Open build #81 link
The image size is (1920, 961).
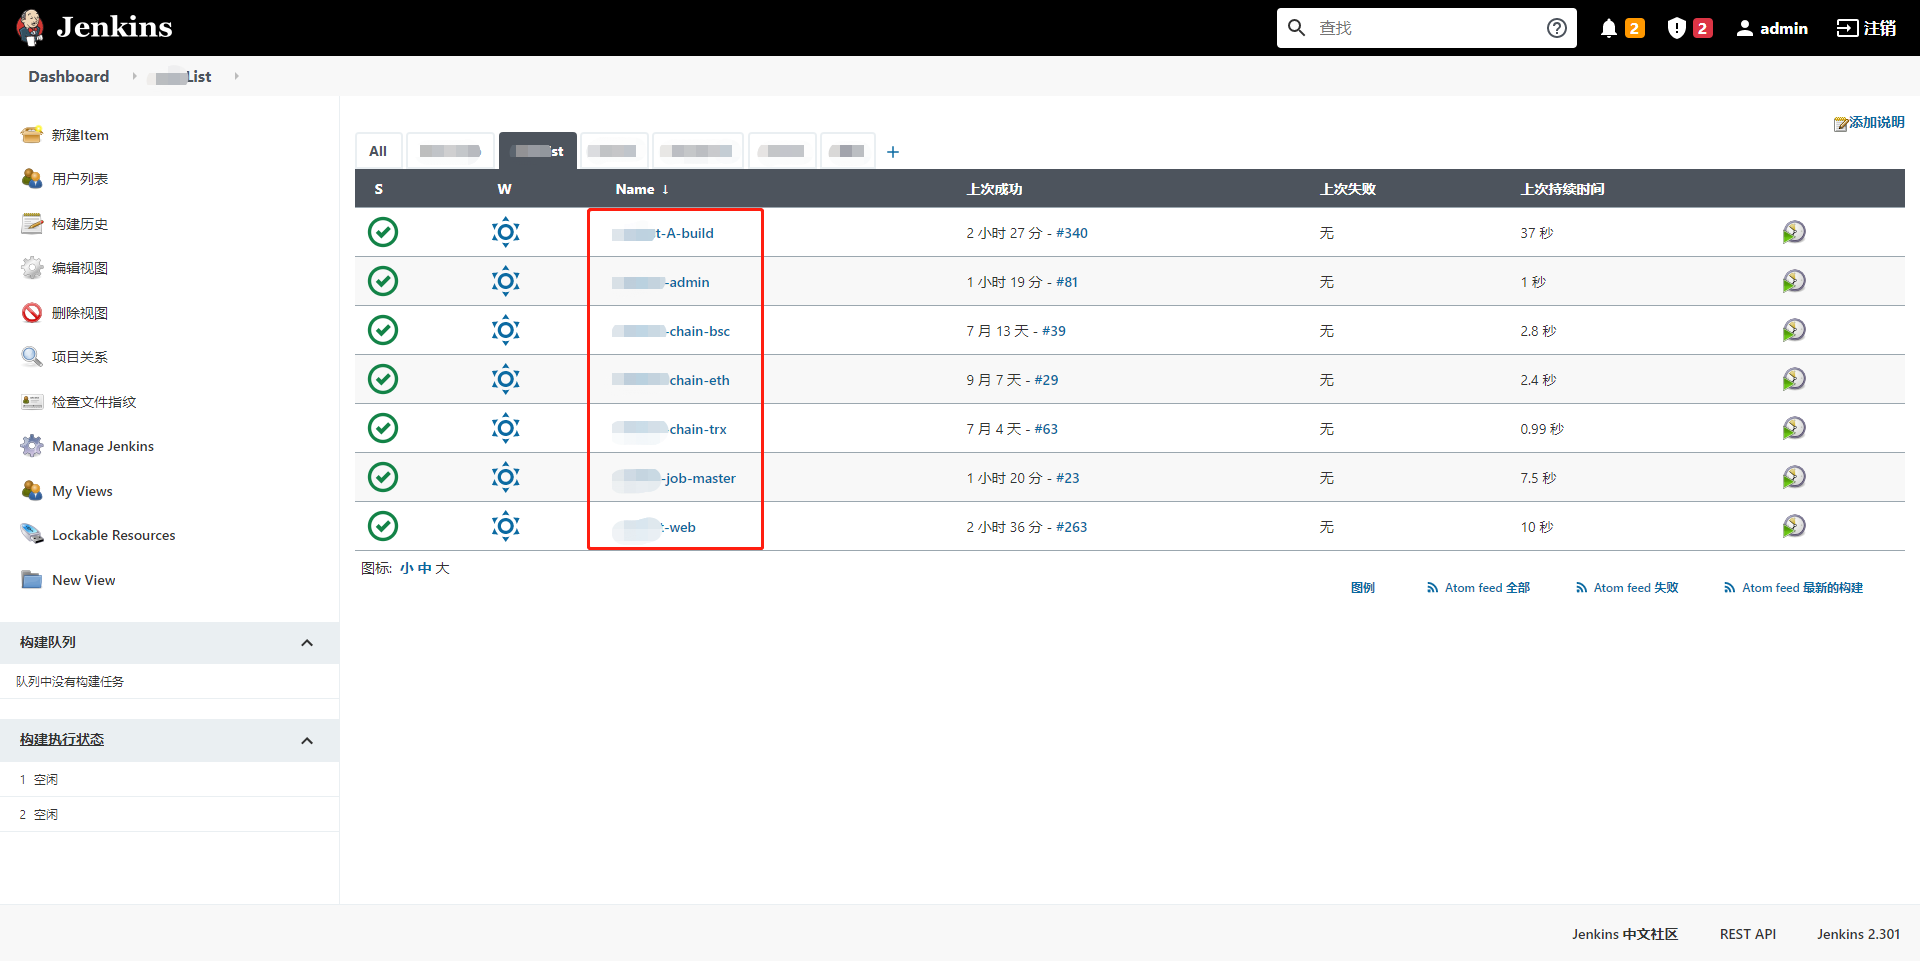click(1067, 282)
